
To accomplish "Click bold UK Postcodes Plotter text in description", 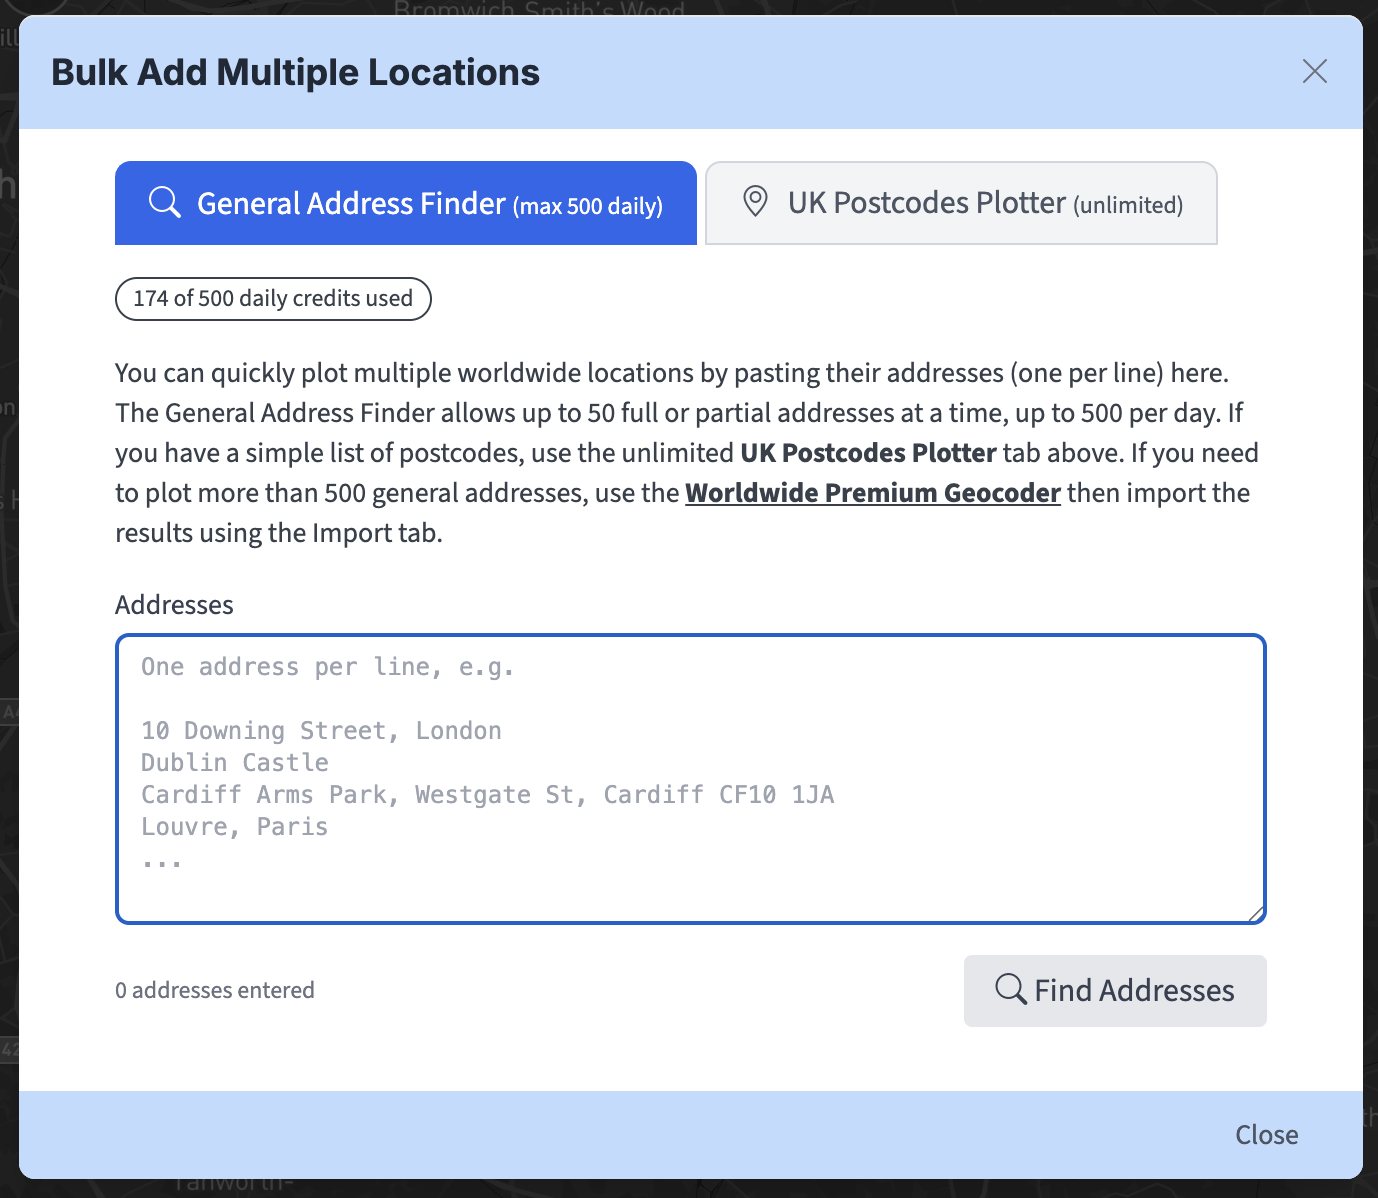I will (867, 453).
